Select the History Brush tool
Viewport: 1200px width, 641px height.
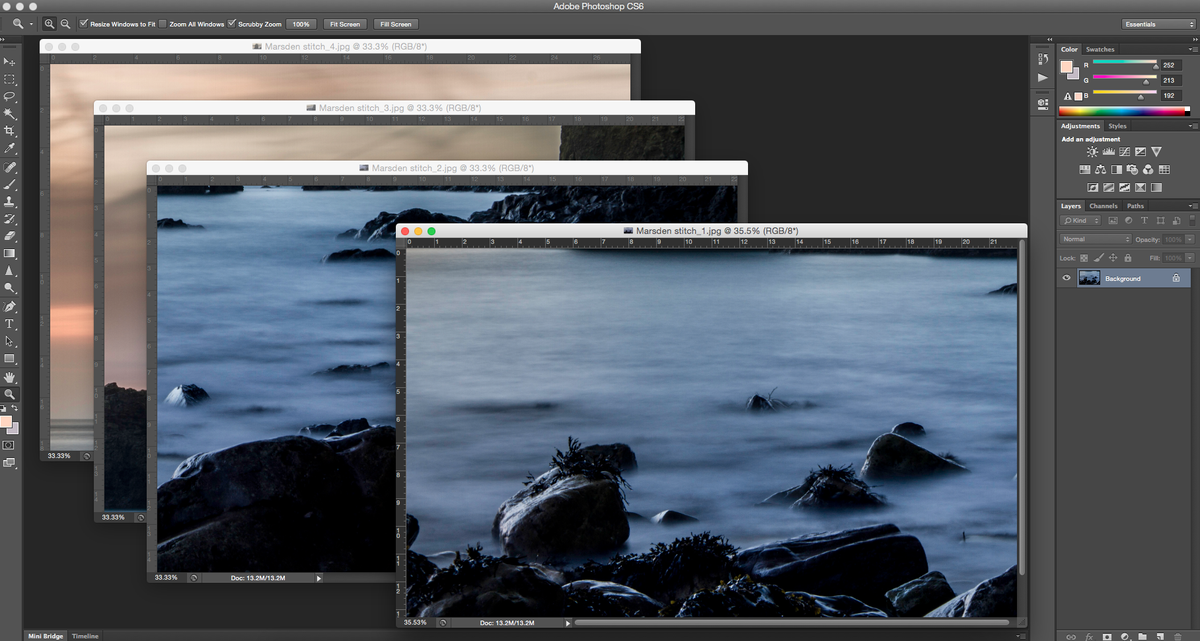point(10,218)
